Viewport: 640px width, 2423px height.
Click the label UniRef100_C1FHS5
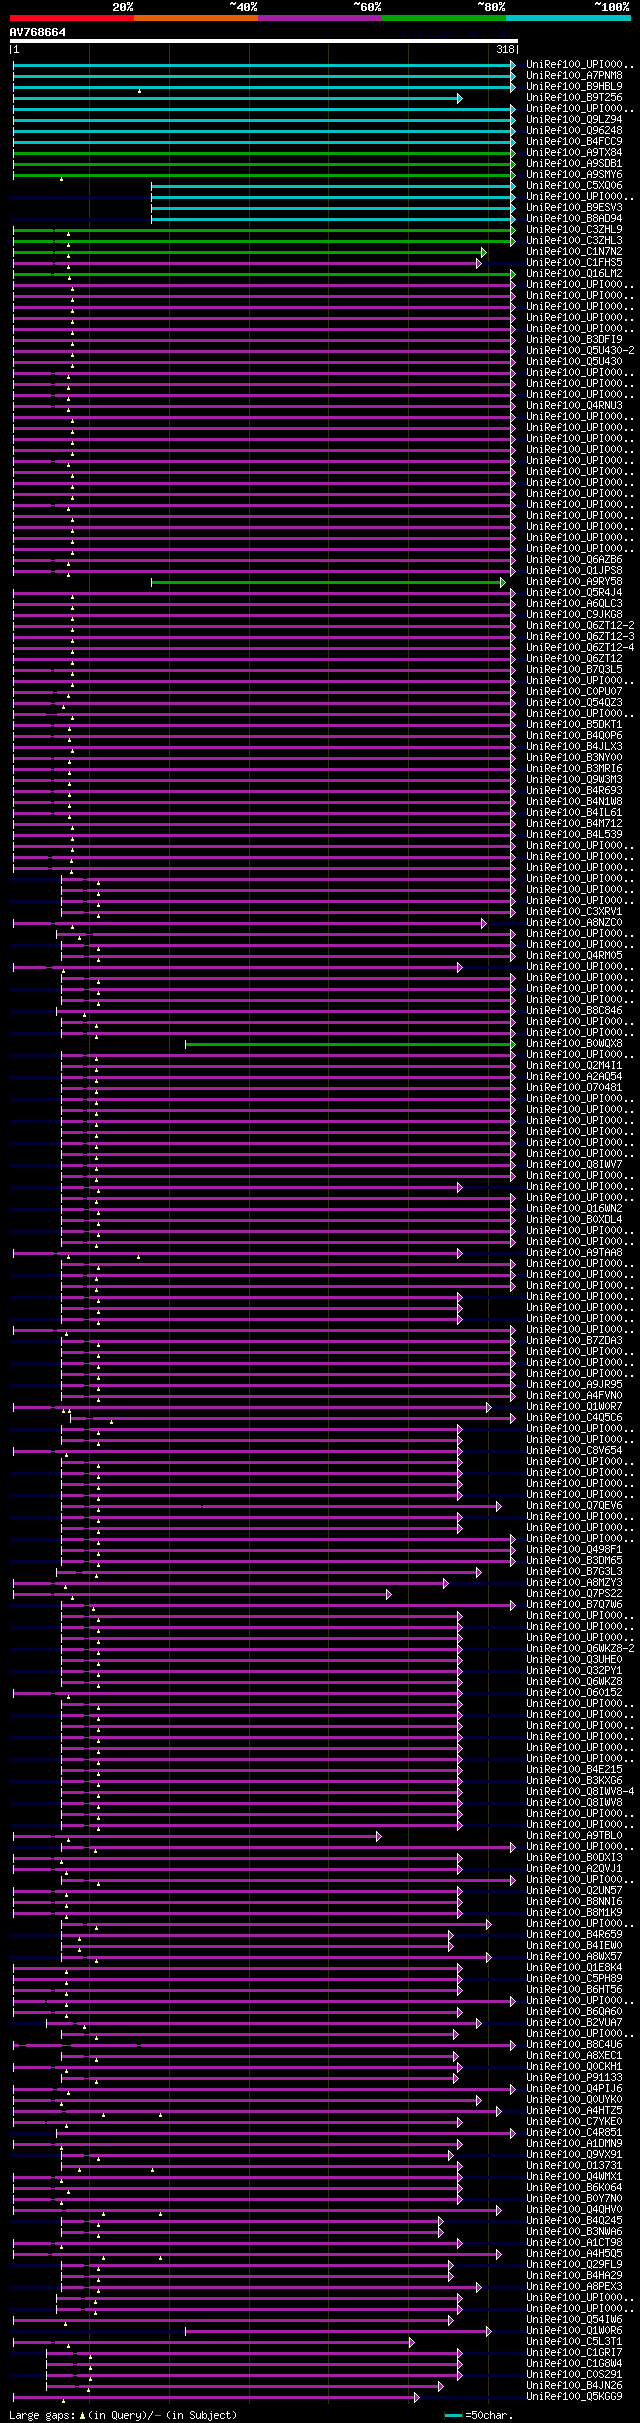point(574,262)
